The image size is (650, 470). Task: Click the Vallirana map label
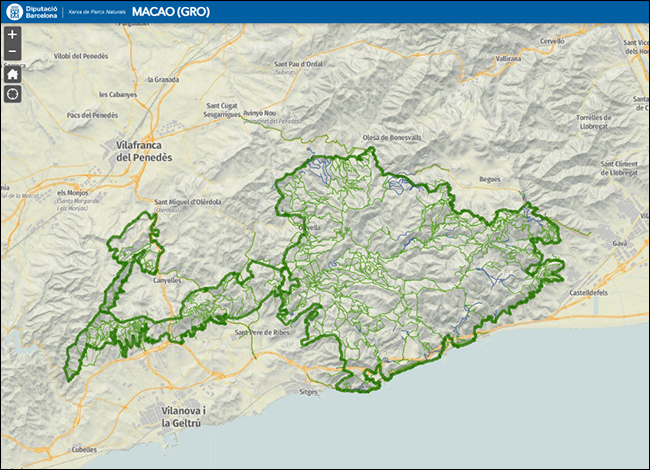507,59
